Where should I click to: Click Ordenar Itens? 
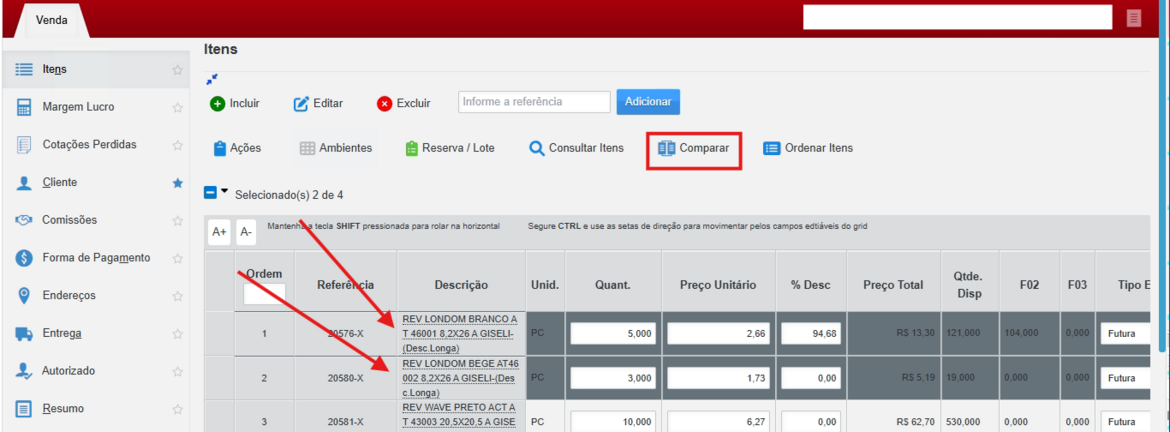tap(808, 148)
